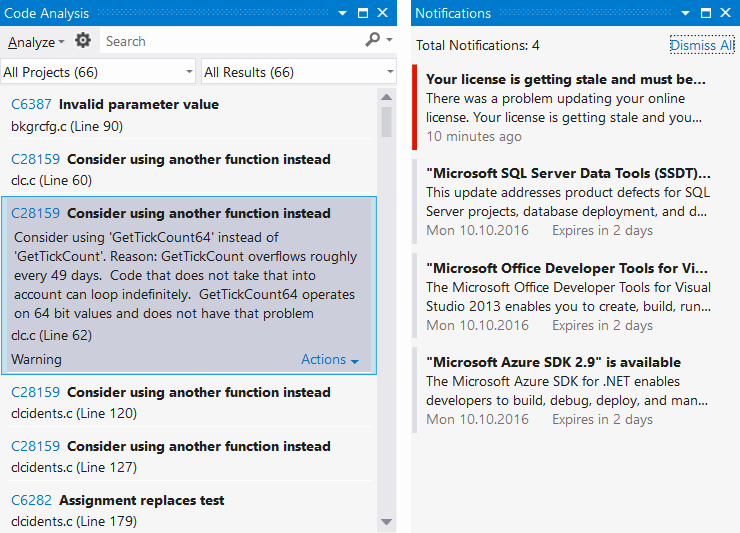Type in the code analysis Search field
The width and height of the screenshot is (740, 533).
coord(230,41)
